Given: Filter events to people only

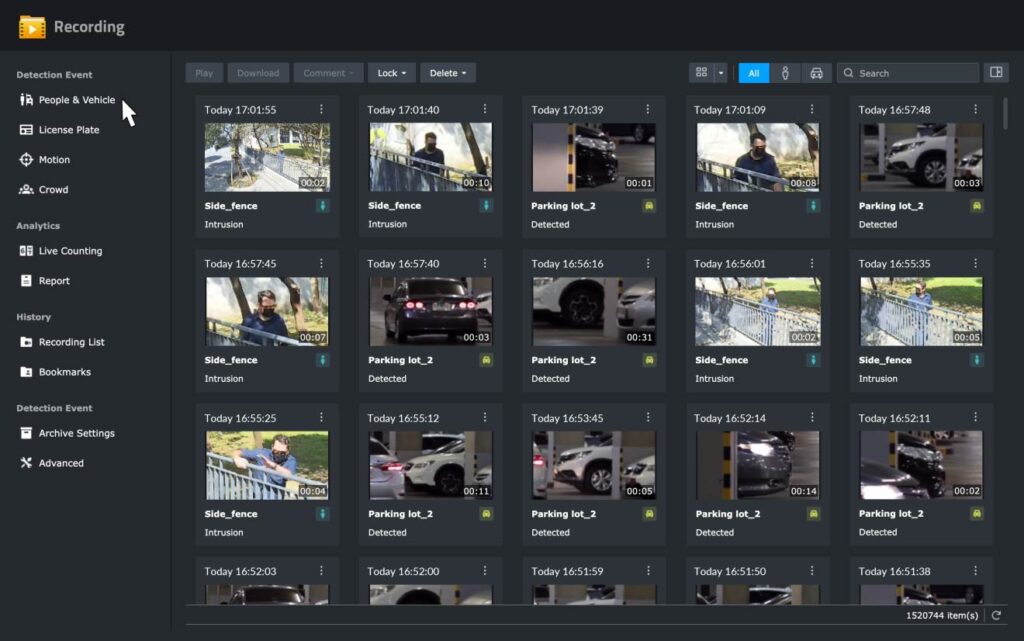Looking at the screenshot, I should (785, 73).
